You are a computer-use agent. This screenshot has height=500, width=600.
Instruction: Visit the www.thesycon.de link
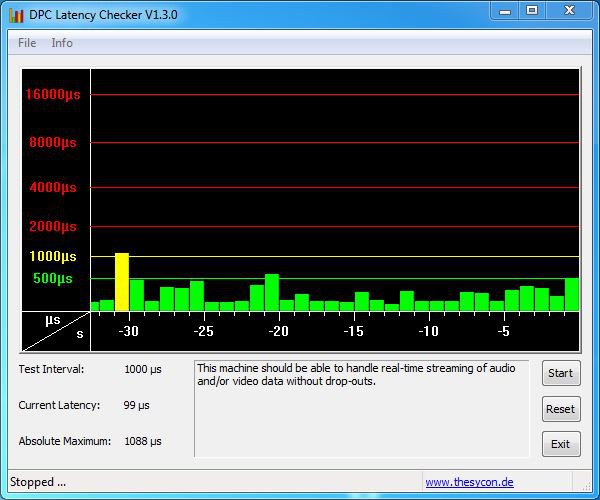coord(469,482)
